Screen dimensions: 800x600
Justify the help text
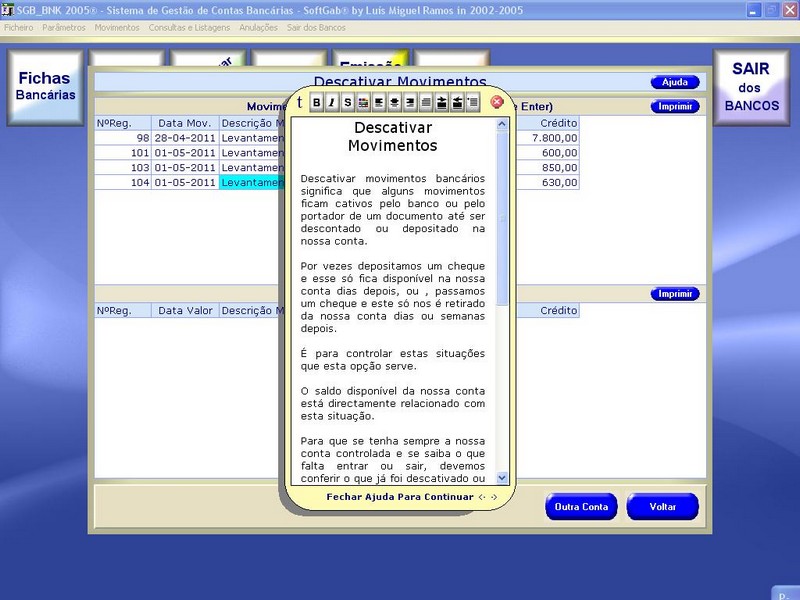click(x=426, y=102)
